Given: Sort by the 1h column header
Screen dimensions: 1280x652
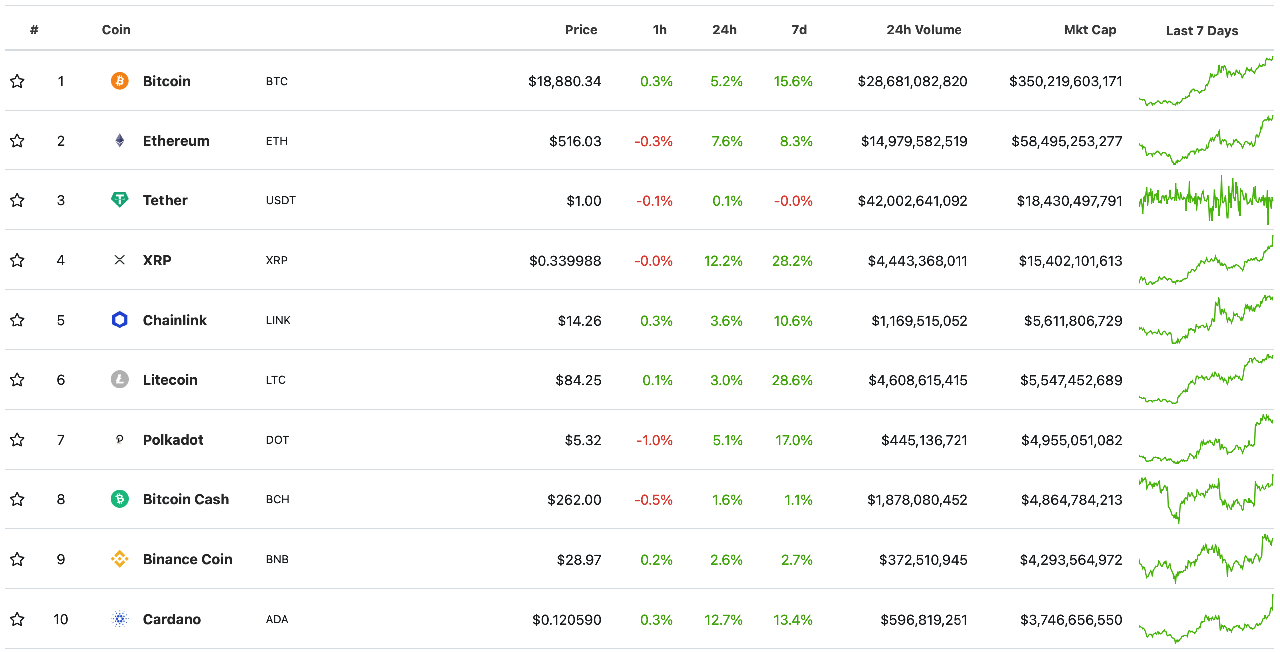Looking at the screenshot, I should click(660, 30).
